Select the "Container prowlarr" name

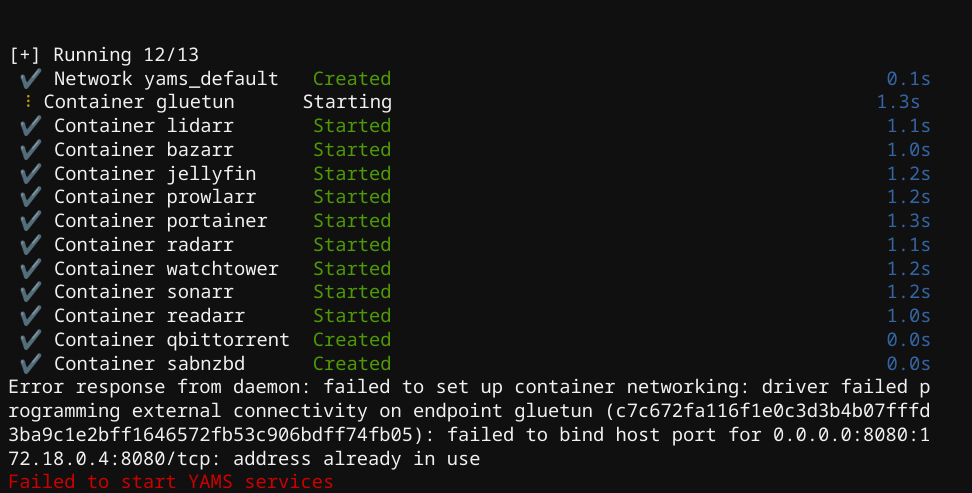(155, 197)
